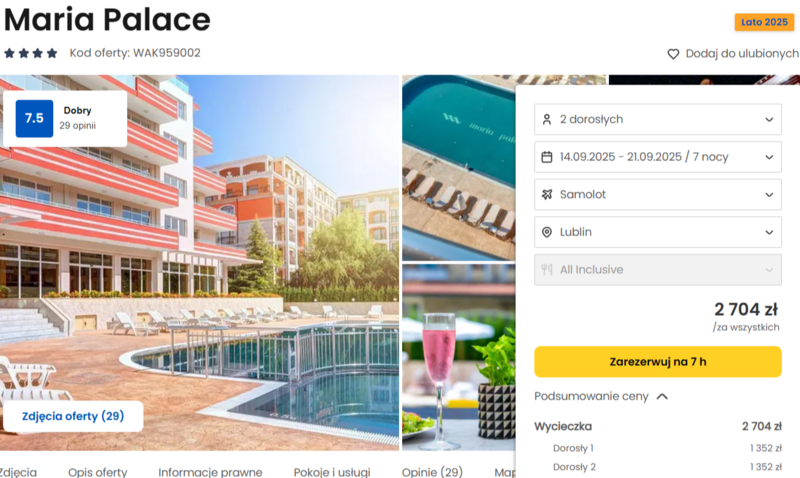800x478 pixels.
Task: Click the four-star hotel rating
Action: 31,53
